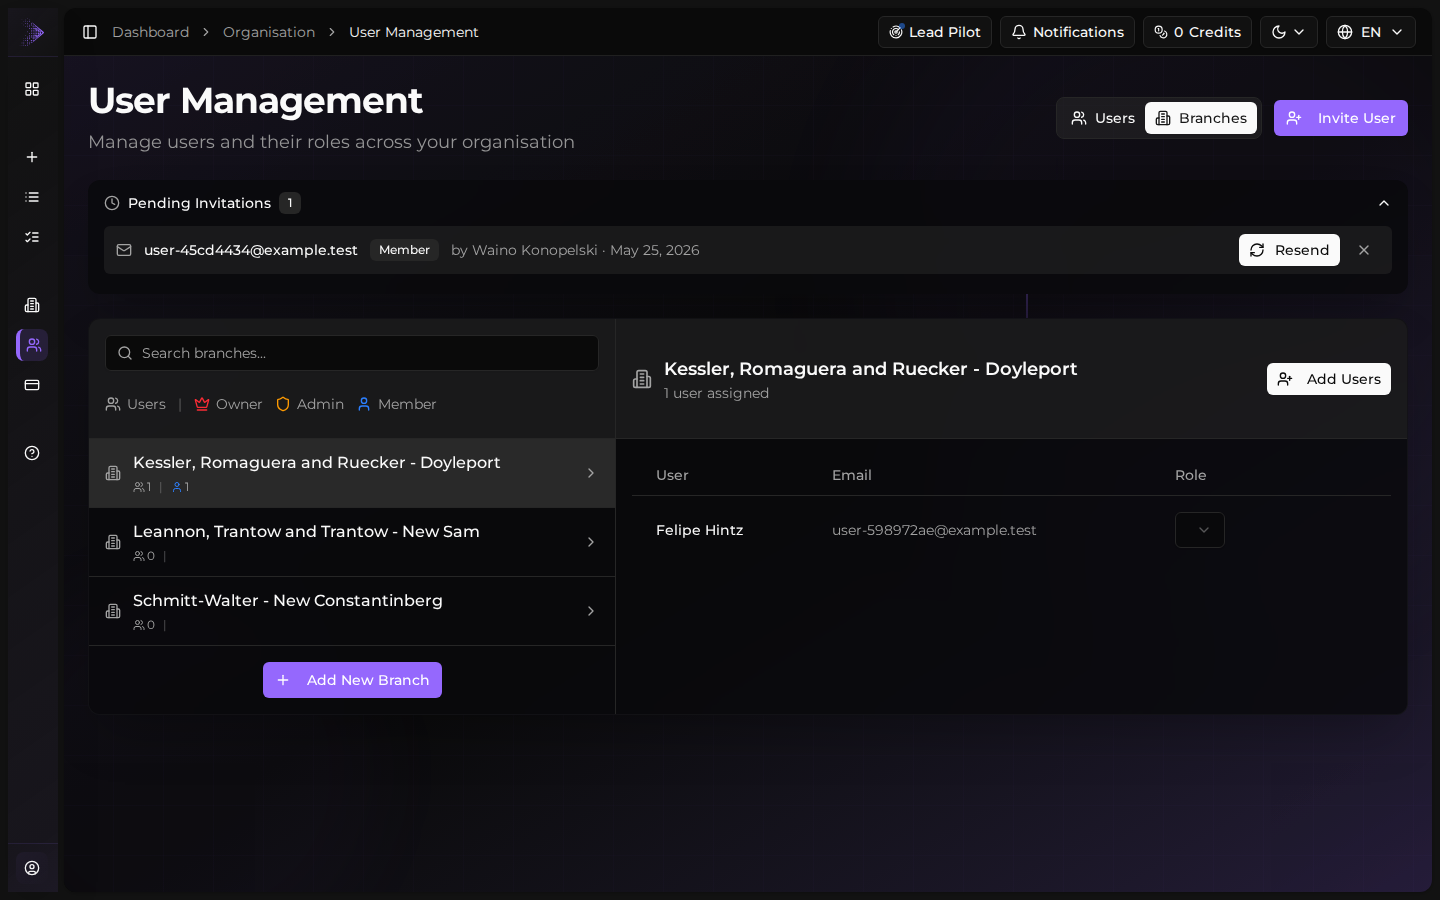Click the app logo in the sidebar

click(33, 32)
